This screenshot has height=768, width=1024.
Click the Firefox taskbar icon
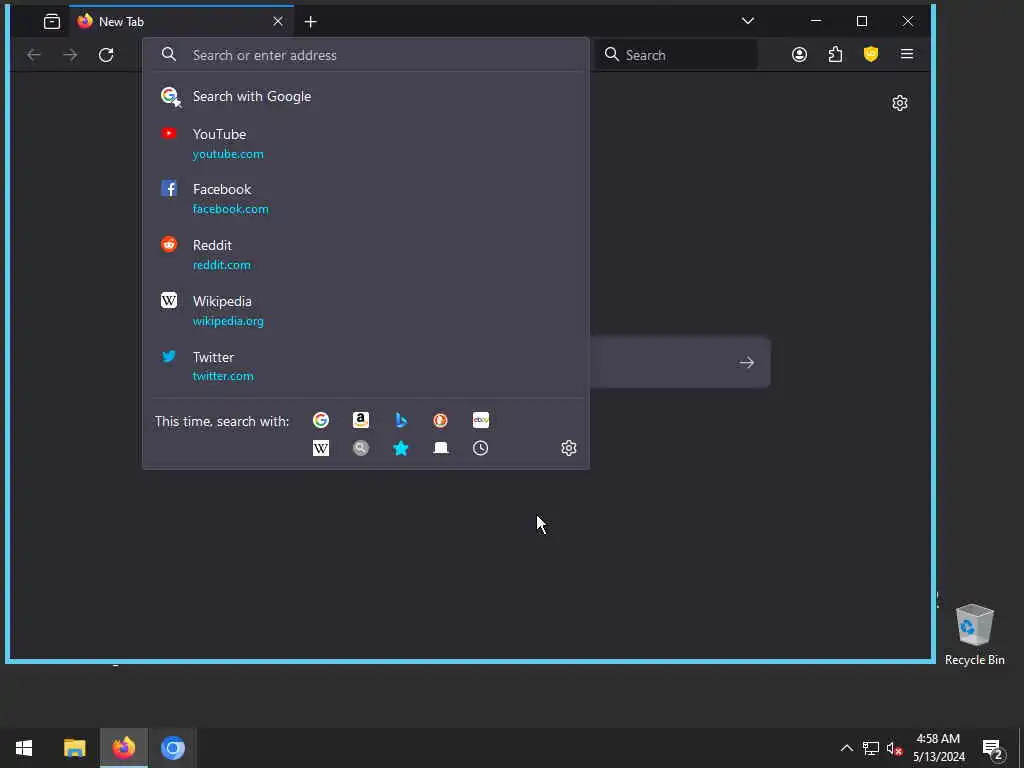point(123,748)
